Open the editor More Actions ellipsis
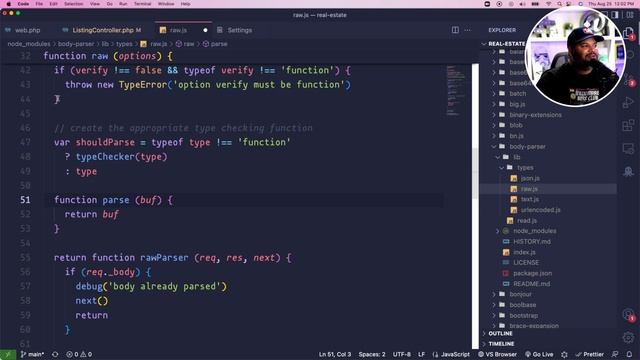Viewport: 640px width, 360px height. [467, 30]
